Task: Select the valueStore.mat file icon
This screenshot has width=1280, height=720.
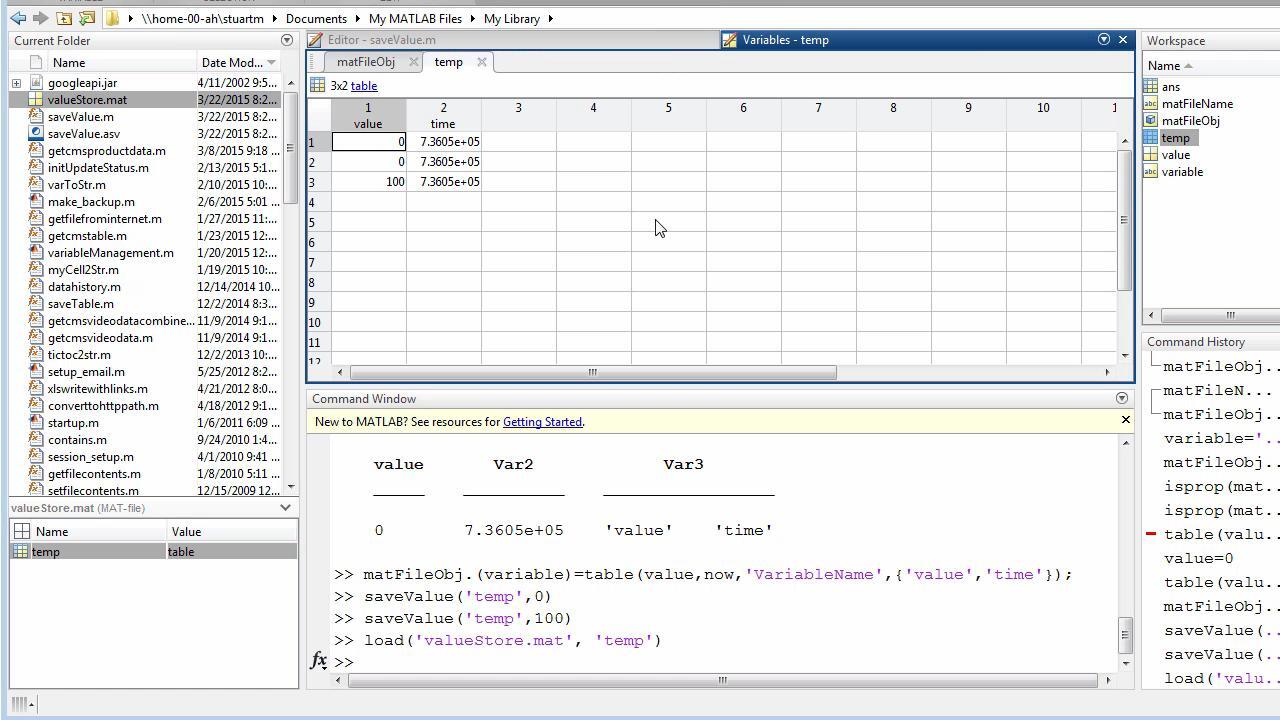Action: 36,100
